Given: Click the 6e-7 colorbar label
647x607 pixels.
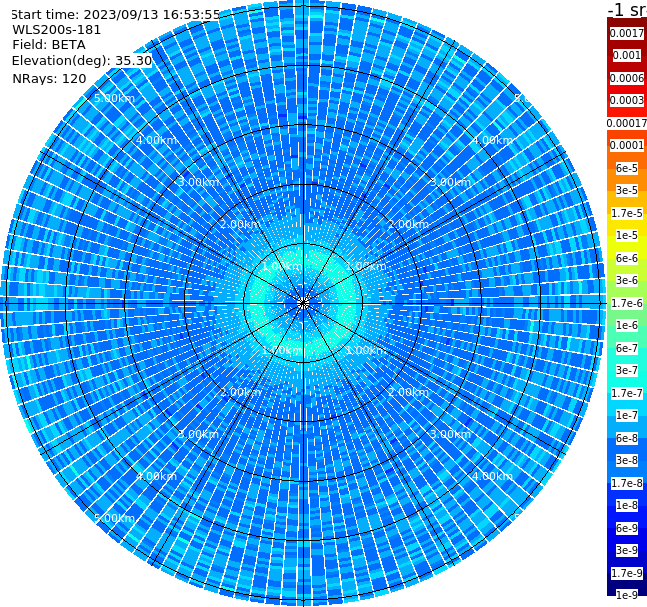Looking at the screenshot, I should click(627, 348).
